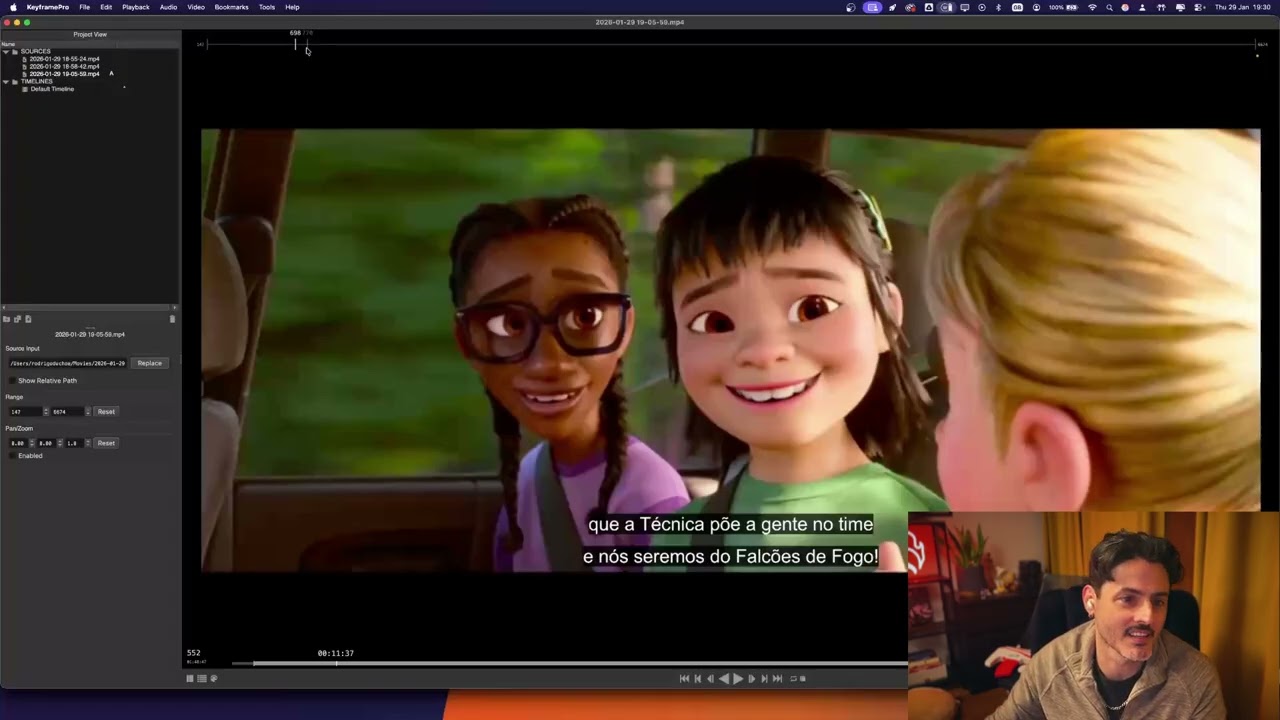The image size is (1280, 720).
Task: Open the Edit menu
Action: point(106,7)
